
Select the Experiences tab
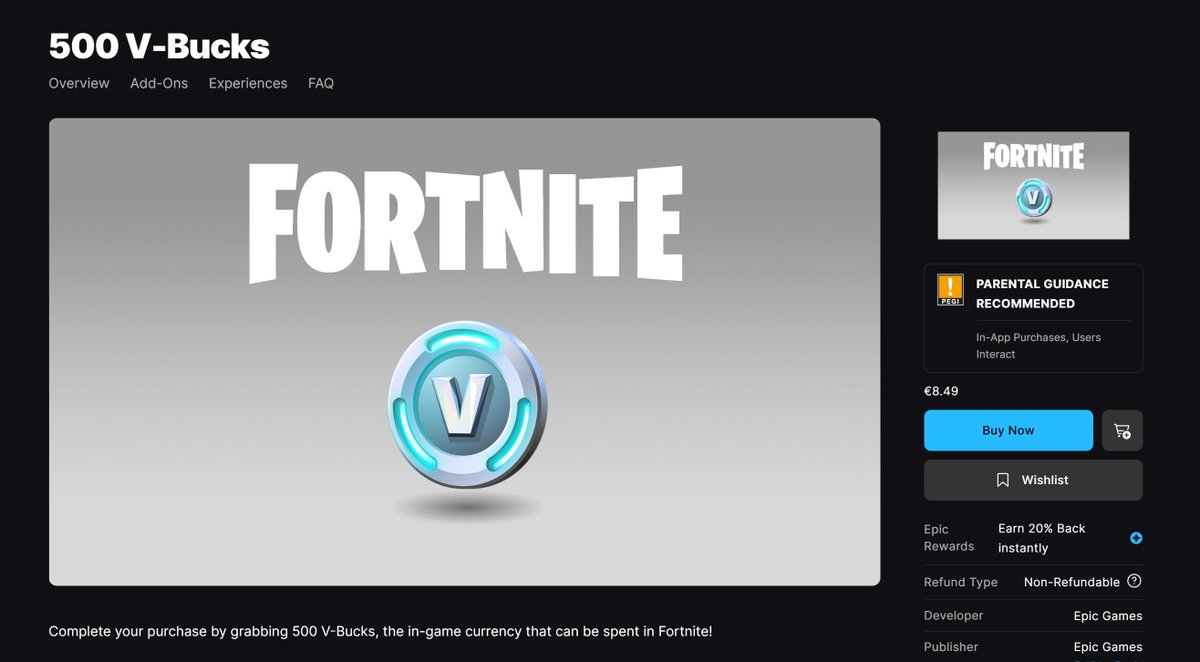(x=248, y=84)
